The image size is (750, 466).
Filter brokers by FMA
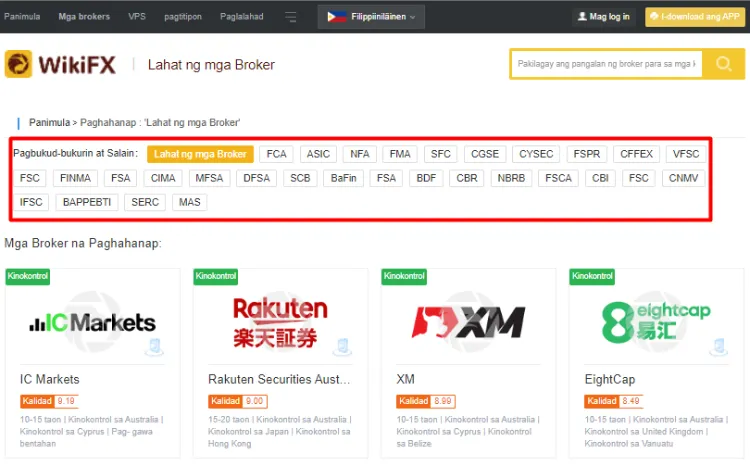400,154
